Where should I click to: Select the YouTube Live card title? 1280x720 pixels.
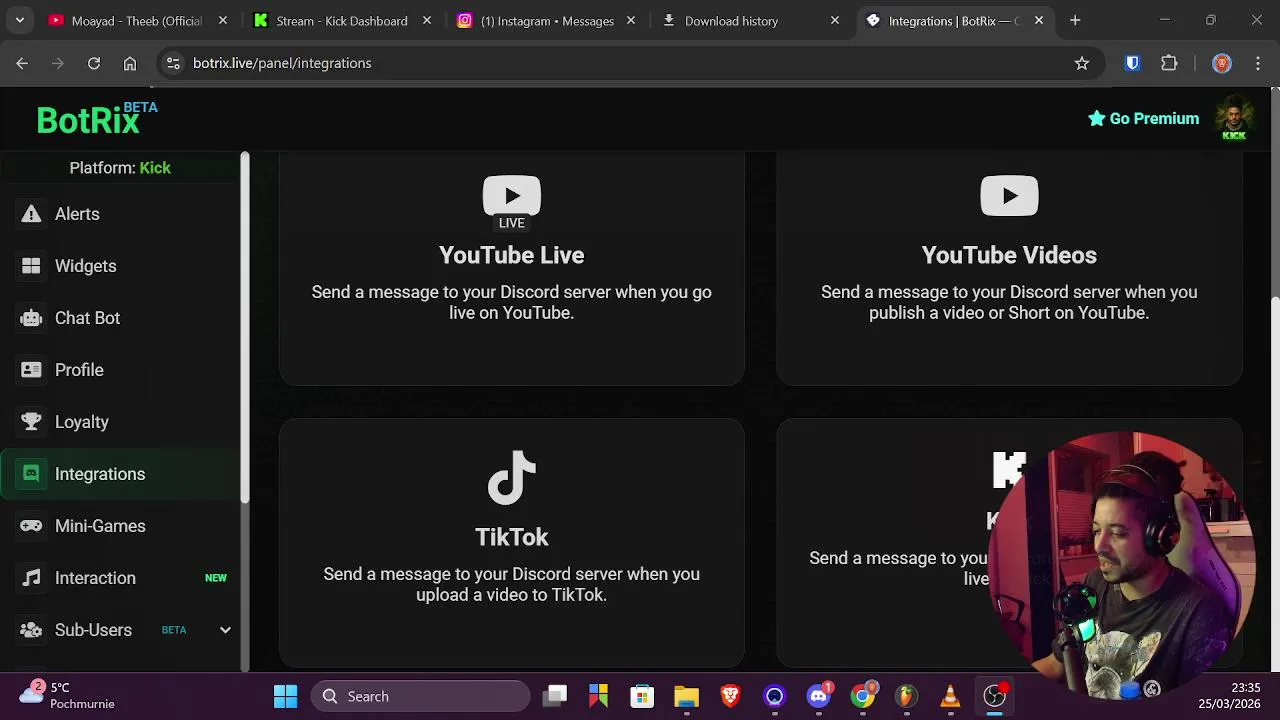[x=512, y=255]
